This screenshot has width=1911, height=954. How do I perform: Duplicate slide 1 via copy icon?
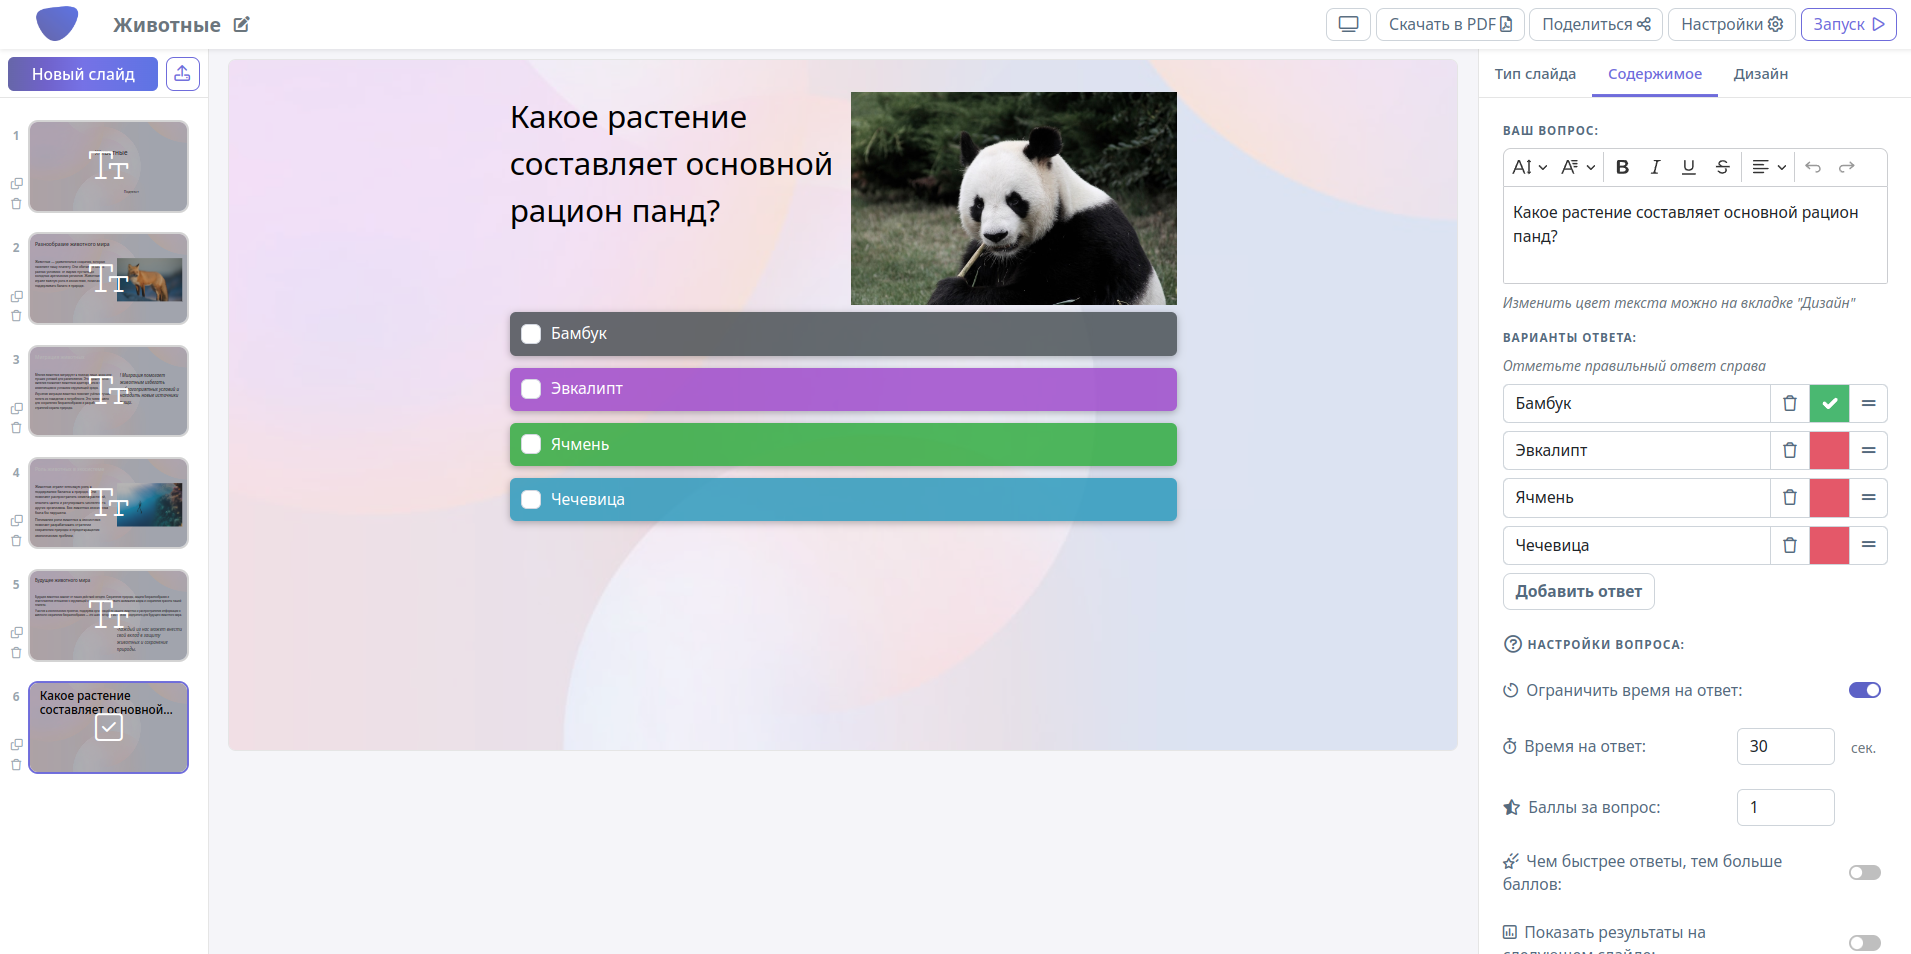coord(16,184)
